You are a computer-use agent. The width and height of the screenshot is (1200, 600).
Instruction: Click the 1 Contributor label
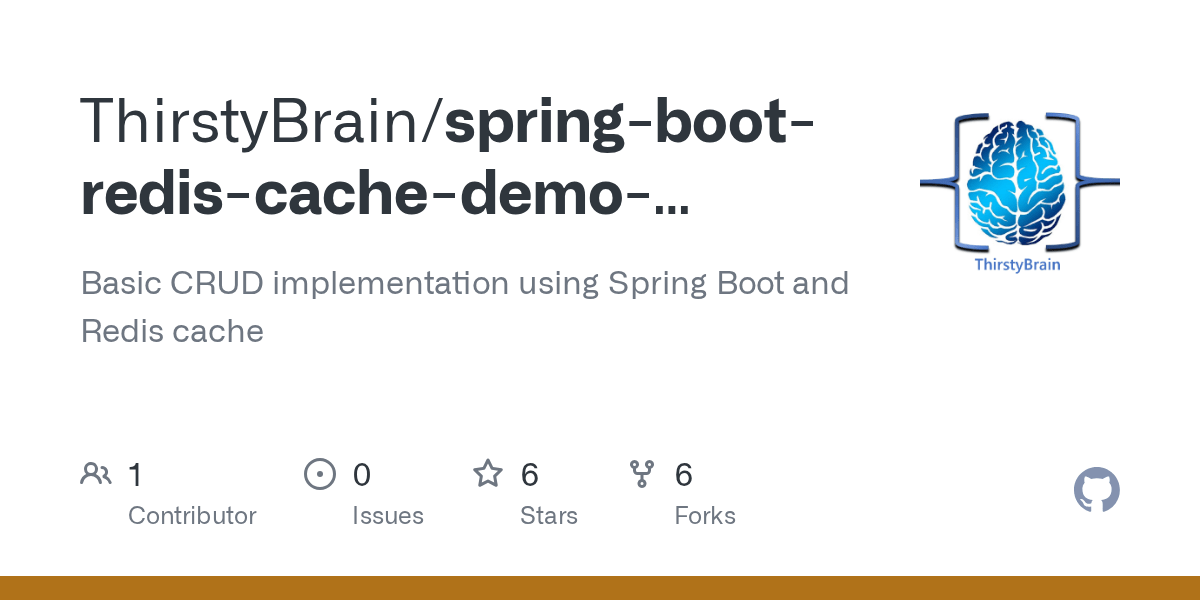[192, 515]
